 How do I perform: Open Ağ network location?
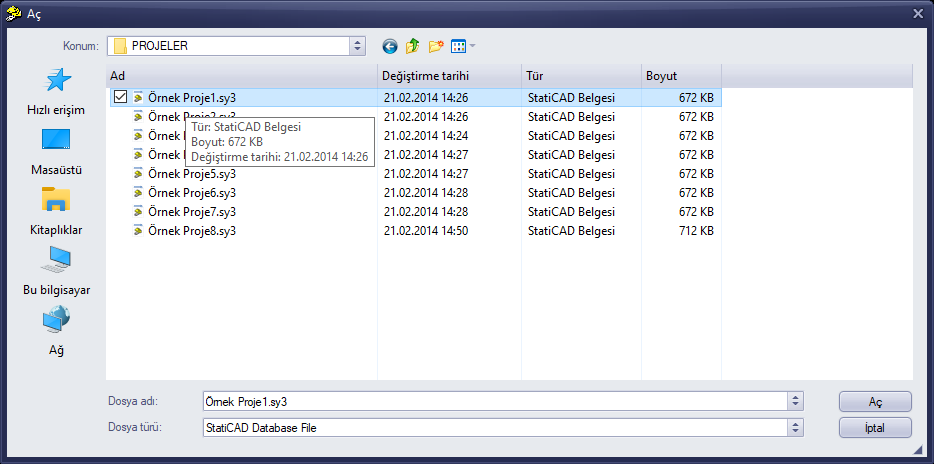click(56, 332)
